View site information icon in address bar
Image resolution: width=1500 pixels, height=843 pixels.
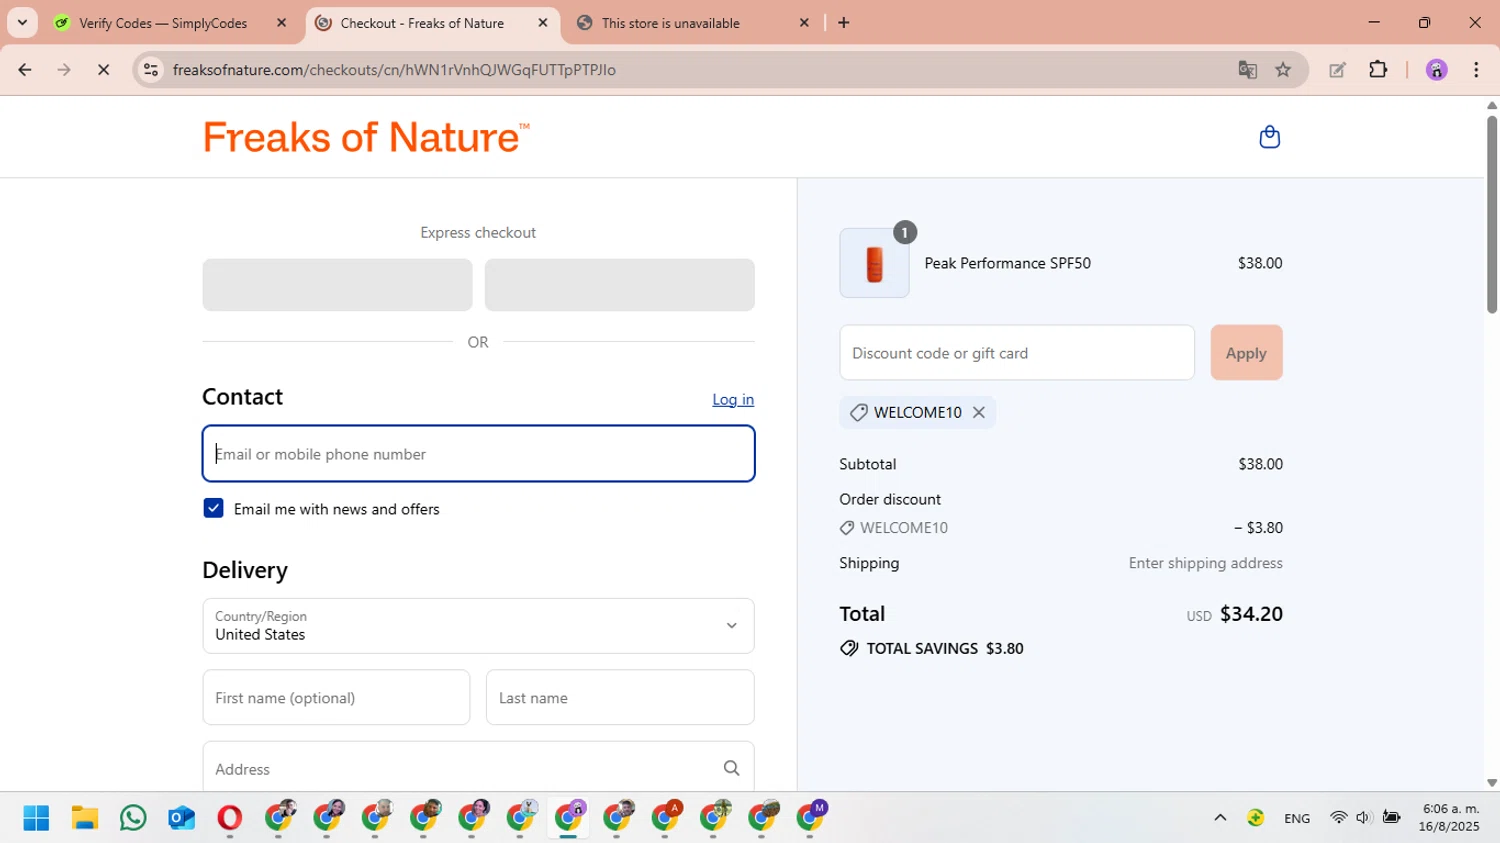pyautogui.click(x=151, y=70)
